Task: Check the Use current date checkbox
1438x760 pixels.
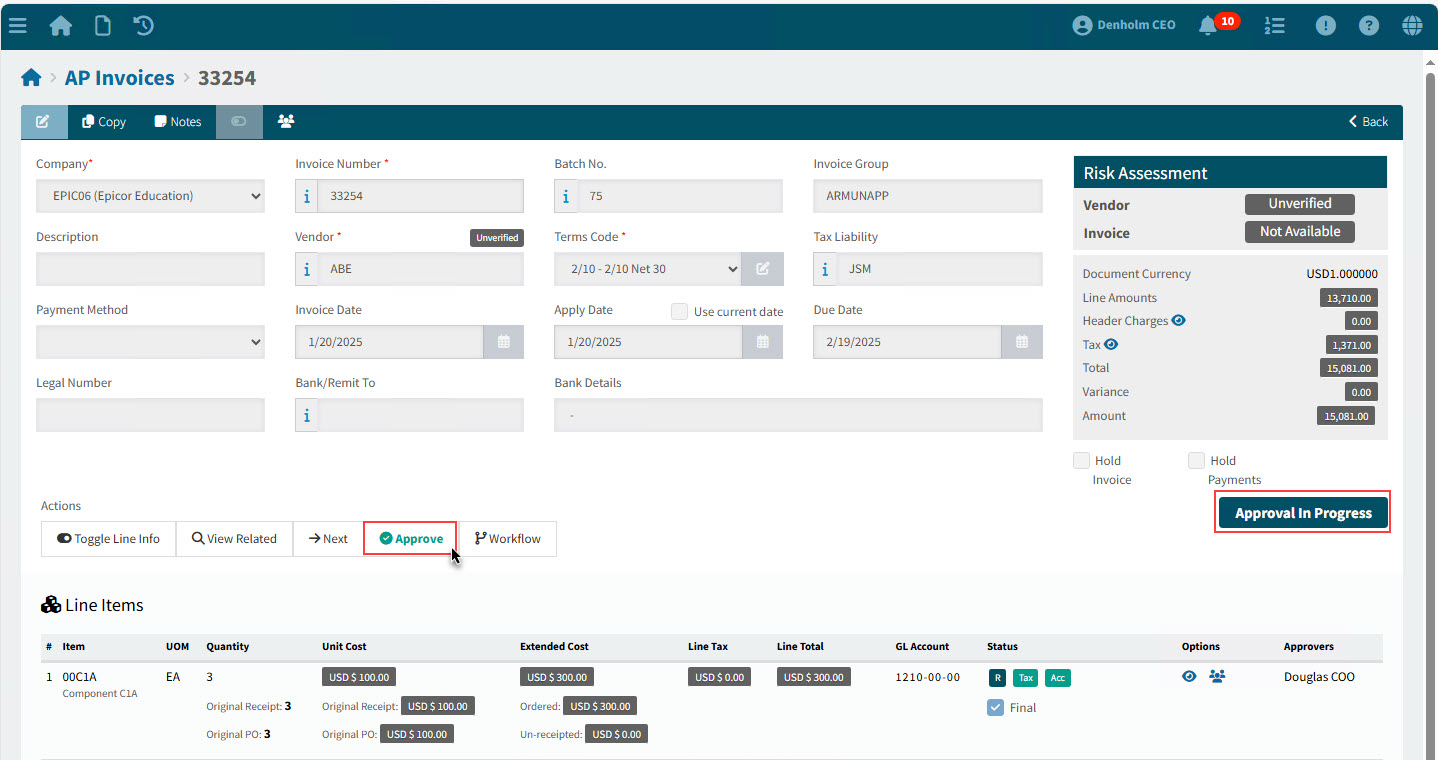Action: pos(679,311)
